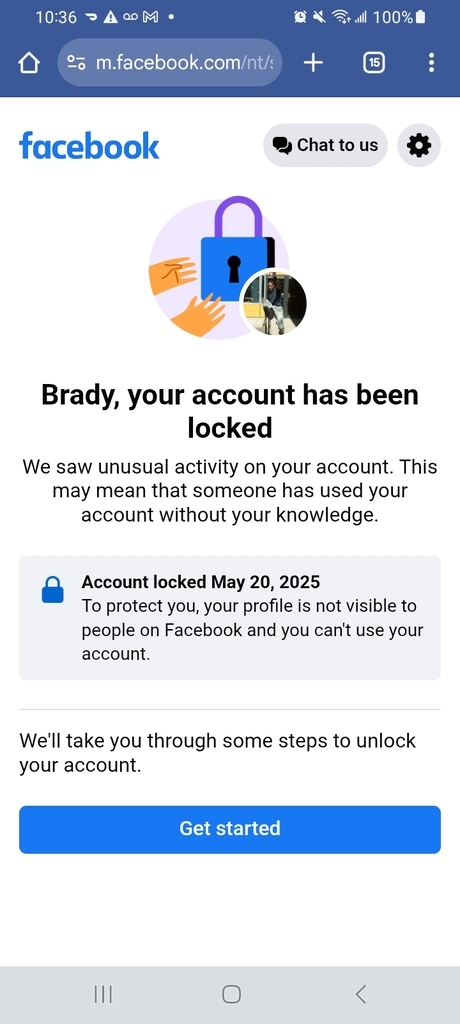Click the Get started button

pyautogui.click(x=230, y=829)
